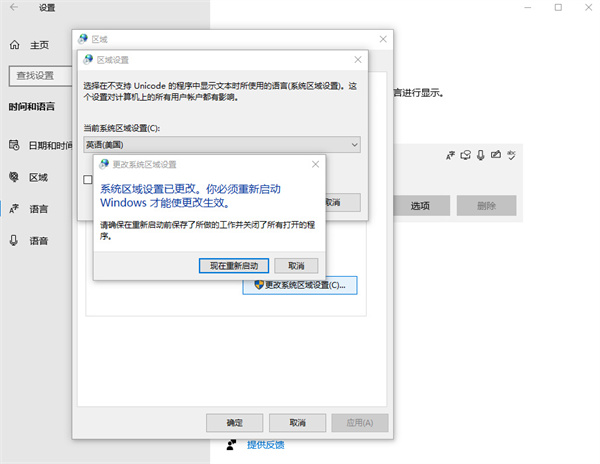This screenshot has height=464, width=600.
Task: Close the 区域设置 dialog
Action: click(x=358, y=60)
